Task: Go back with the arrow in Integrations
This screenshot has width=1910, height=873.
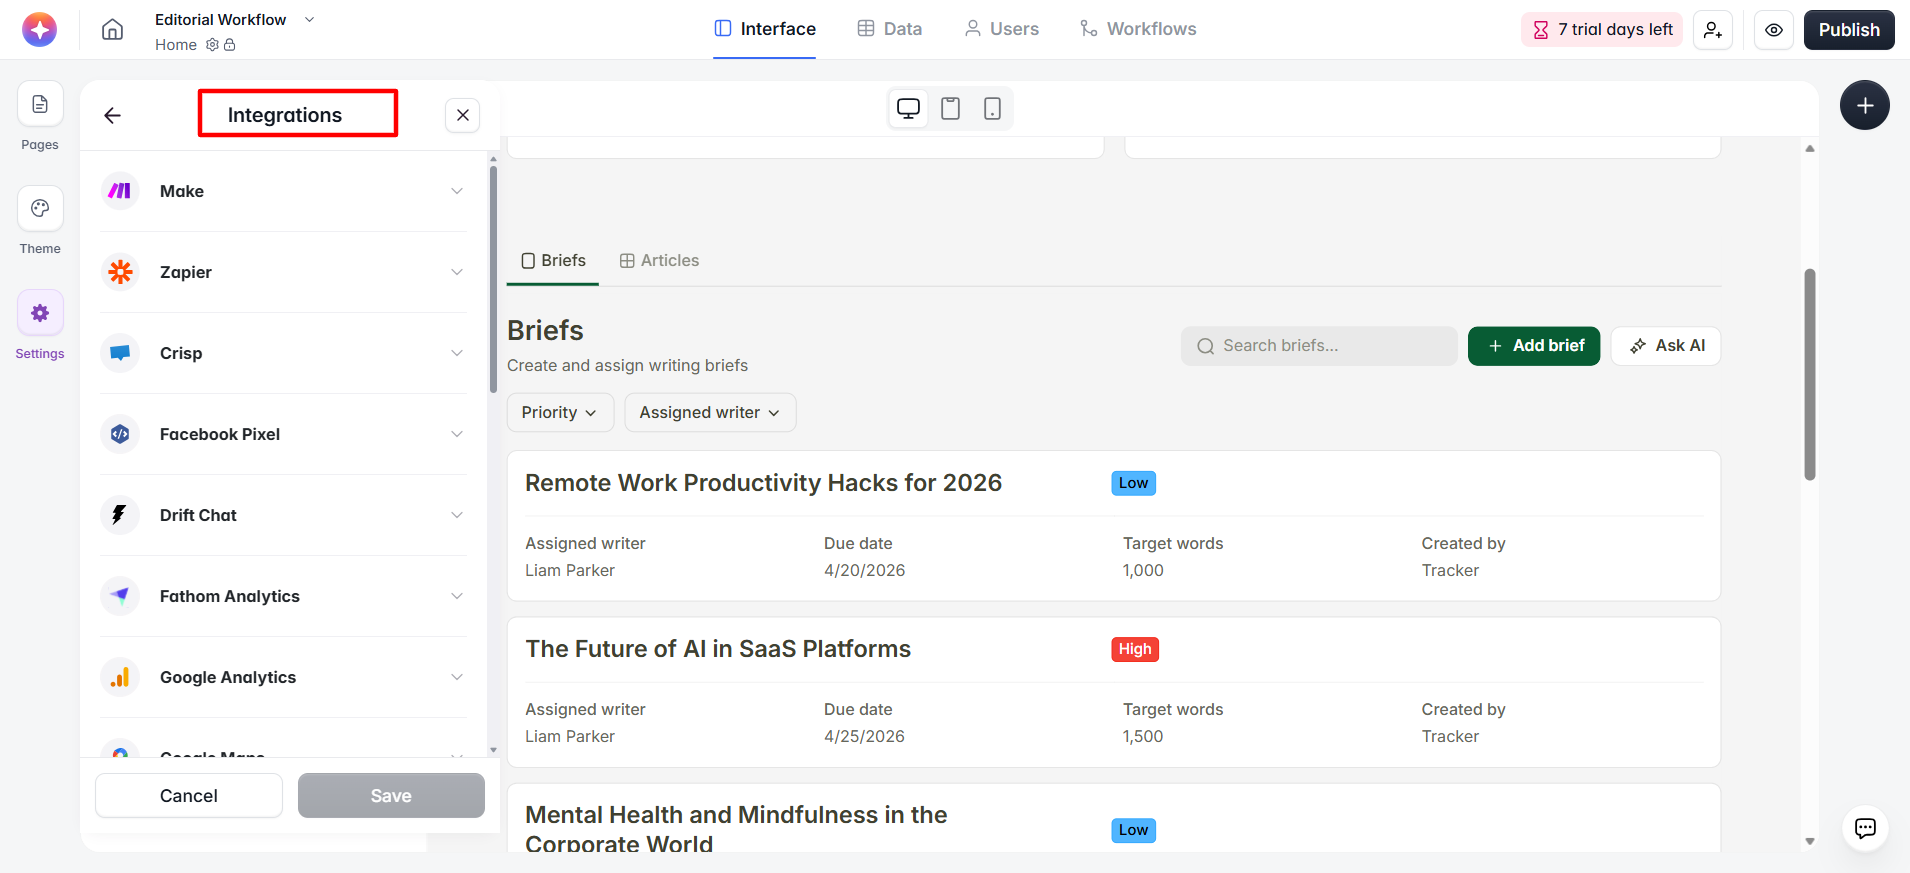Action: [x=113, y=115]
